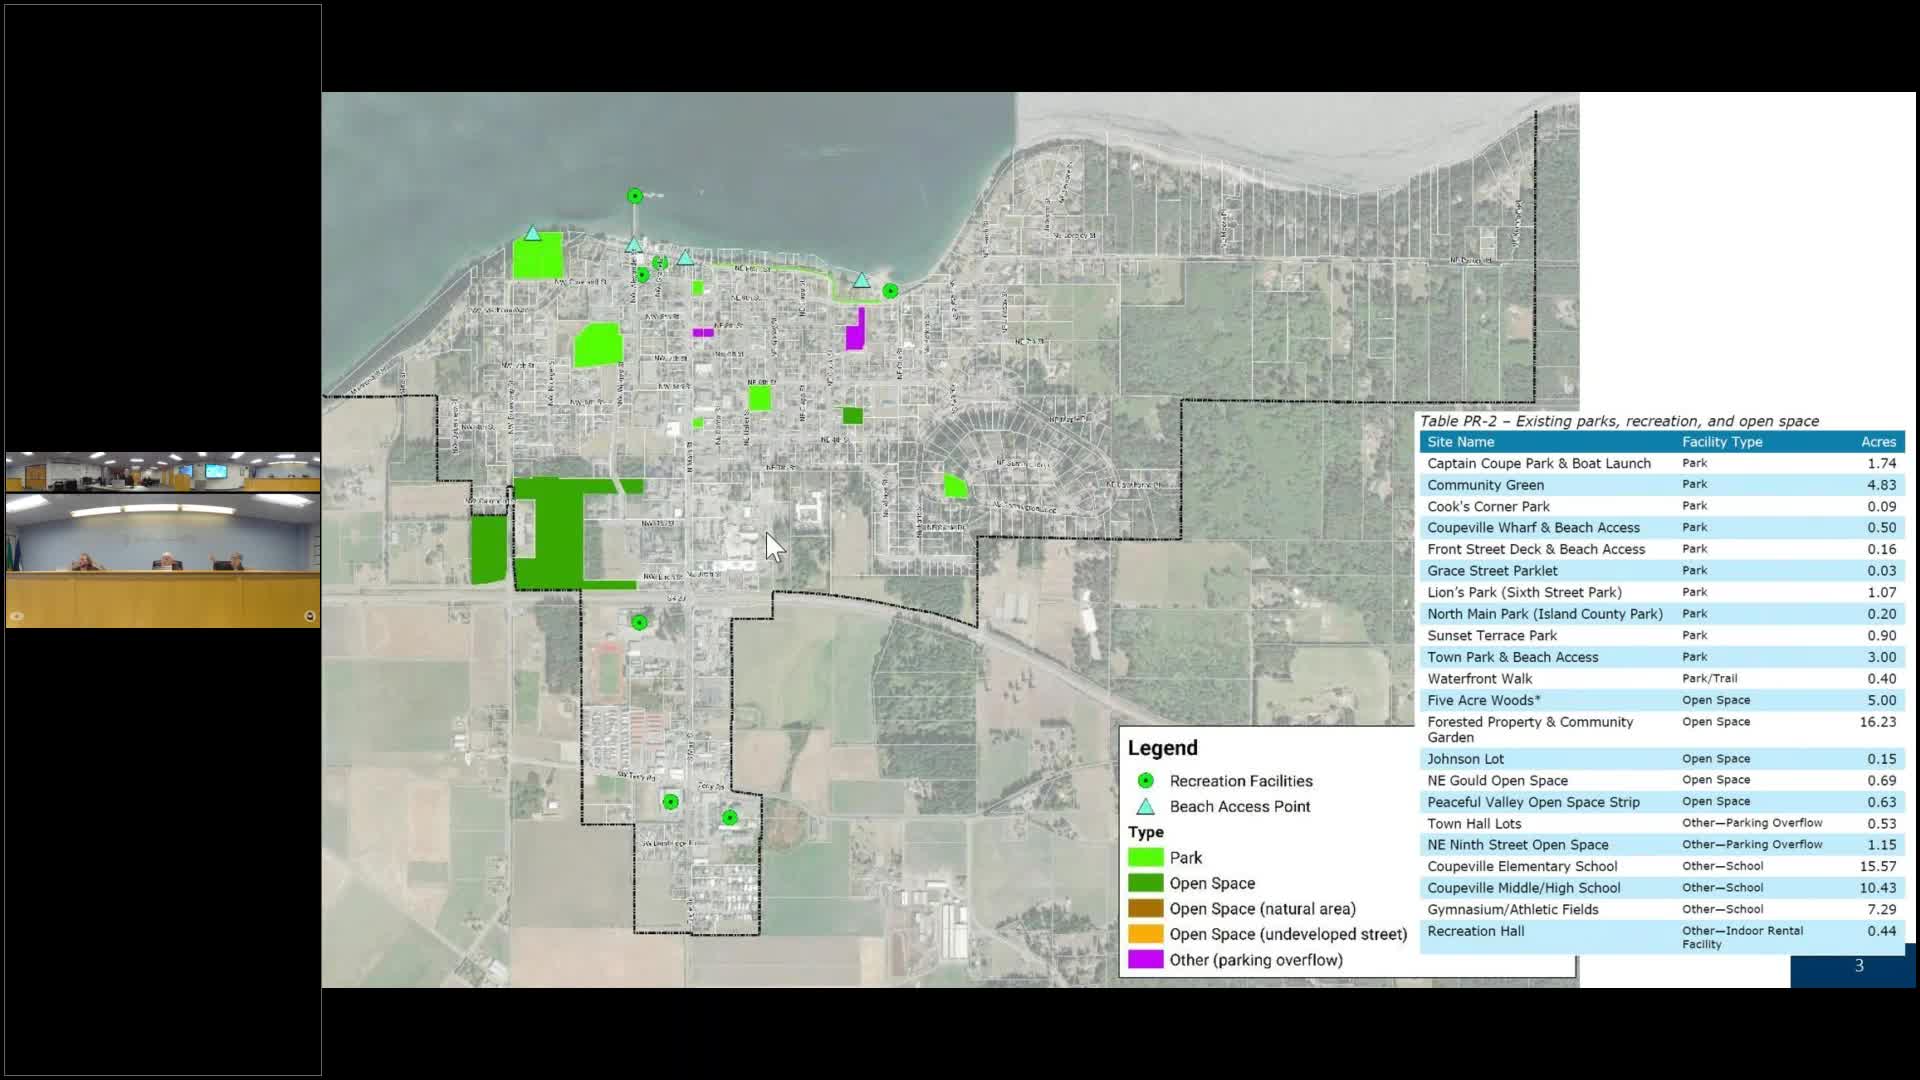Click the southernmost recreation facility marker on the map

[x=730, y=818]
